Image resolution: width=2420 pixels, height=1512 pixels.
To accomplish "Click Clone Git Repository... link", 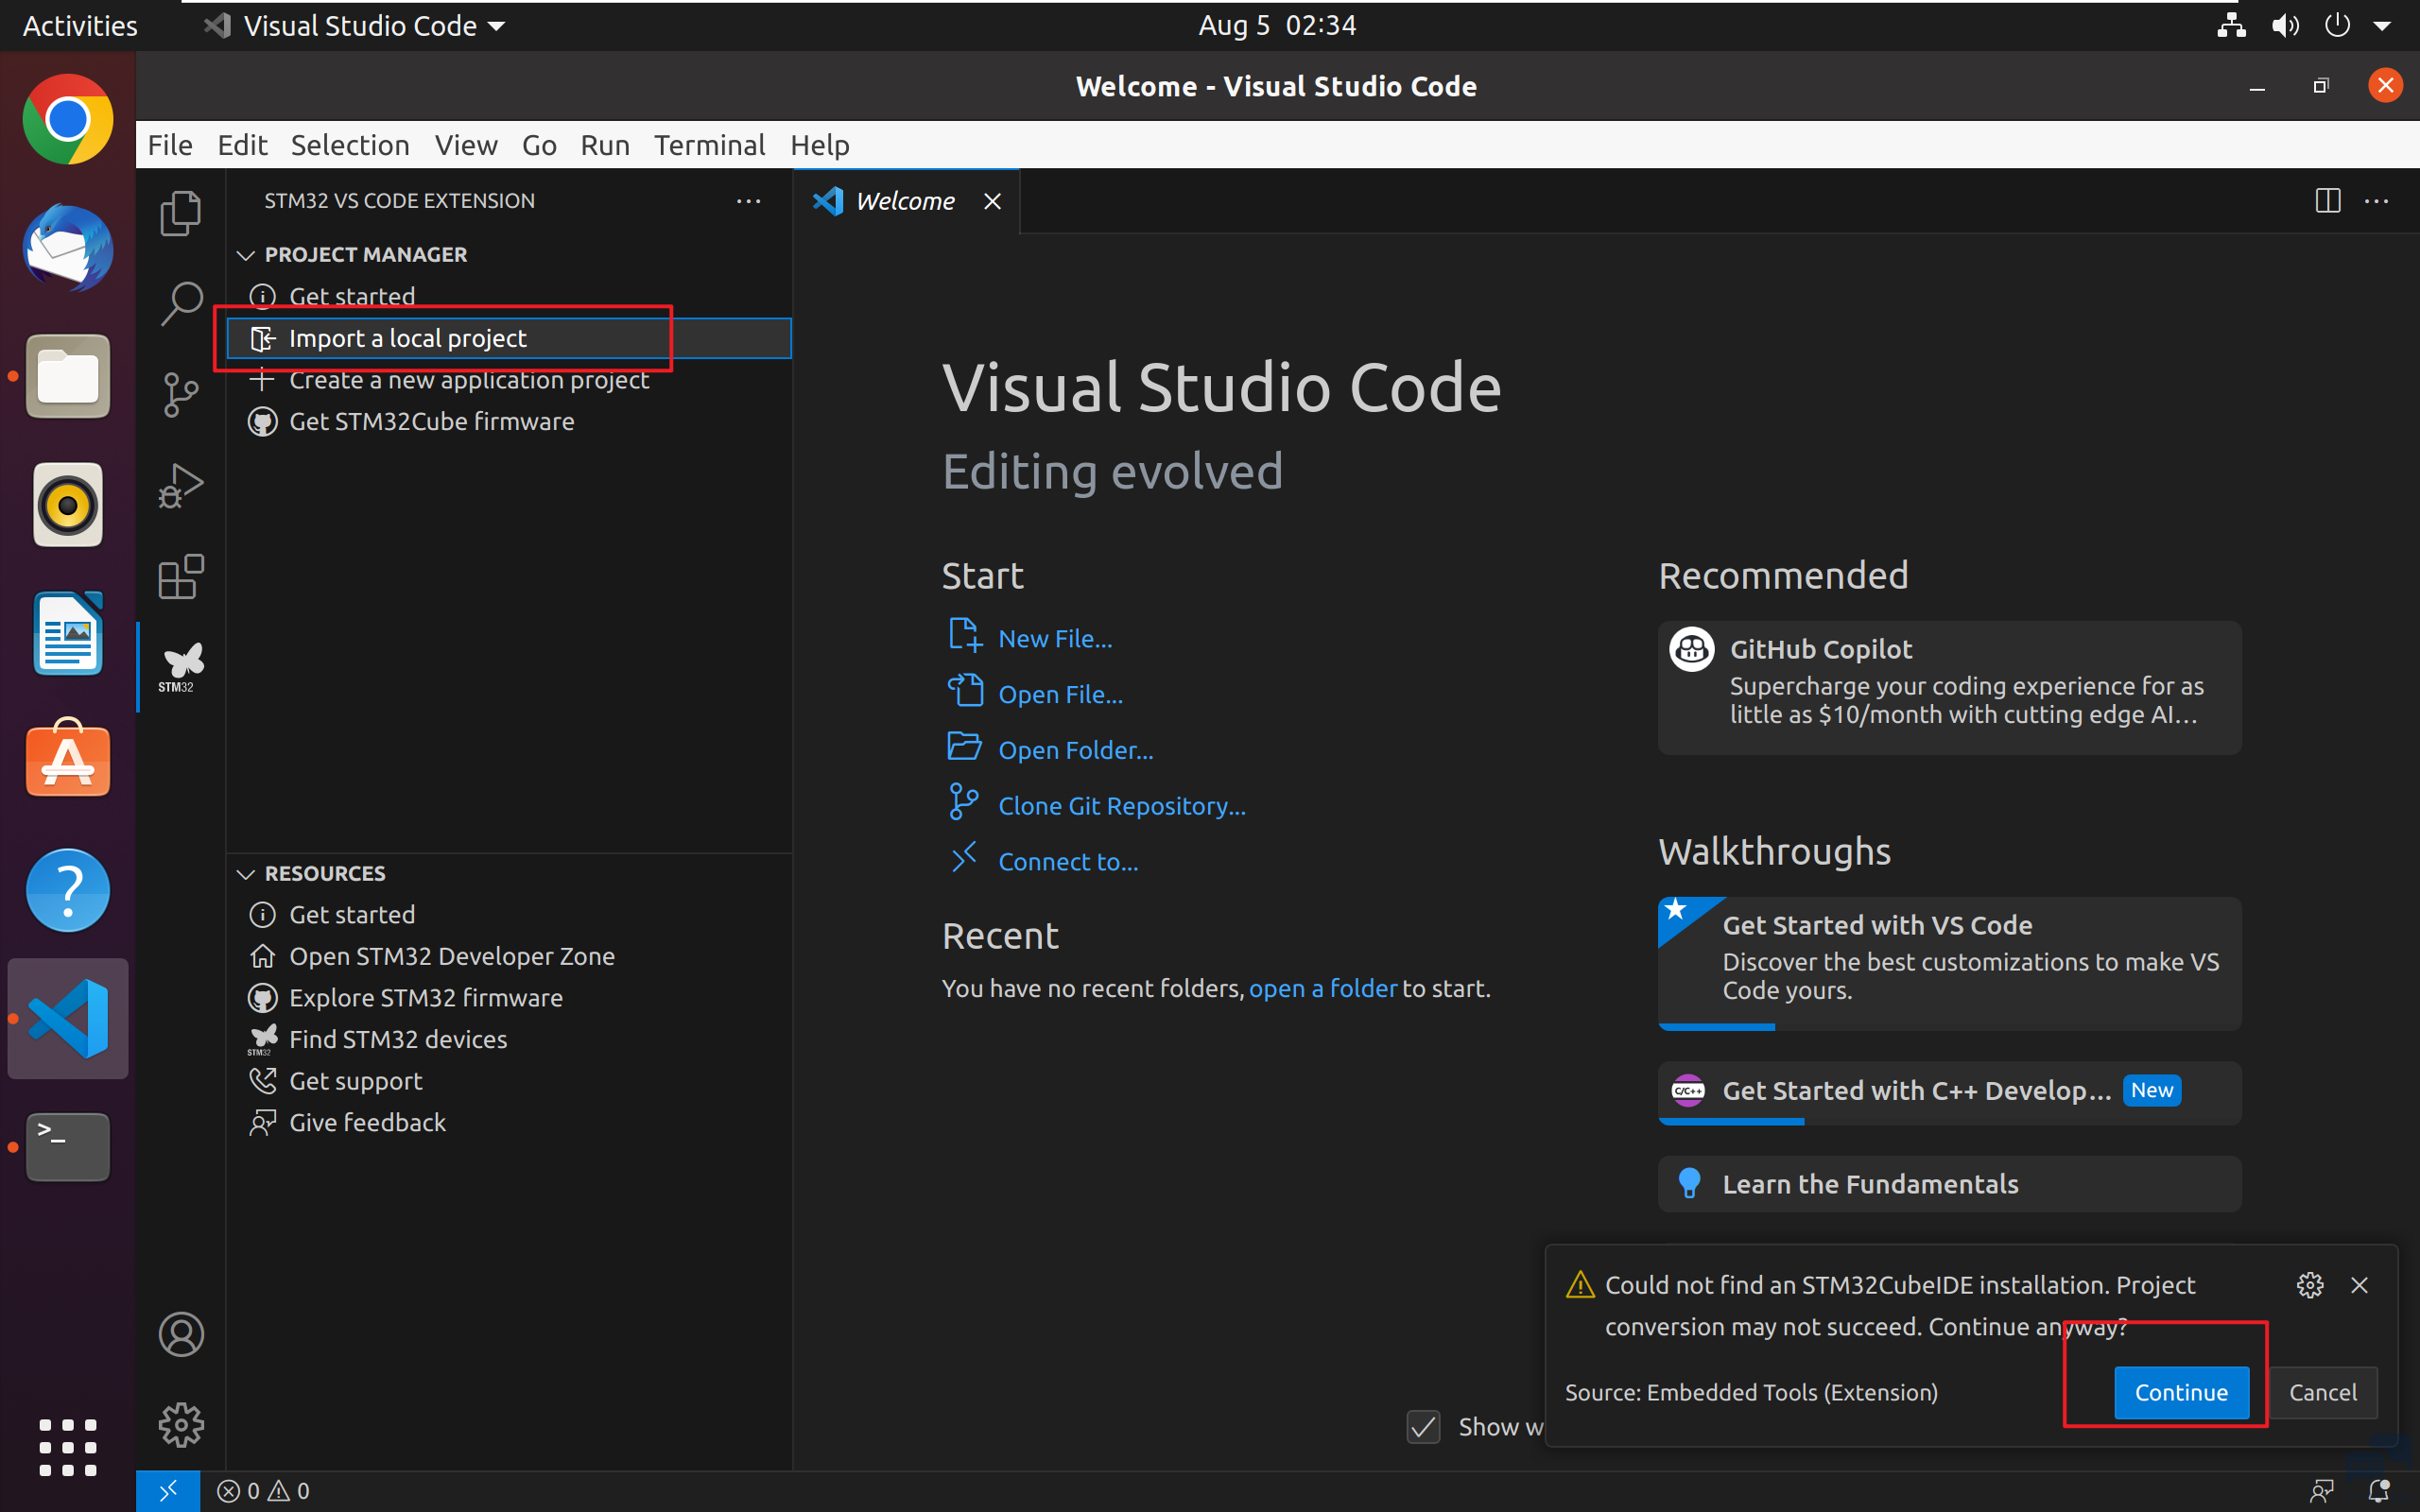I will pos(1122,806).
